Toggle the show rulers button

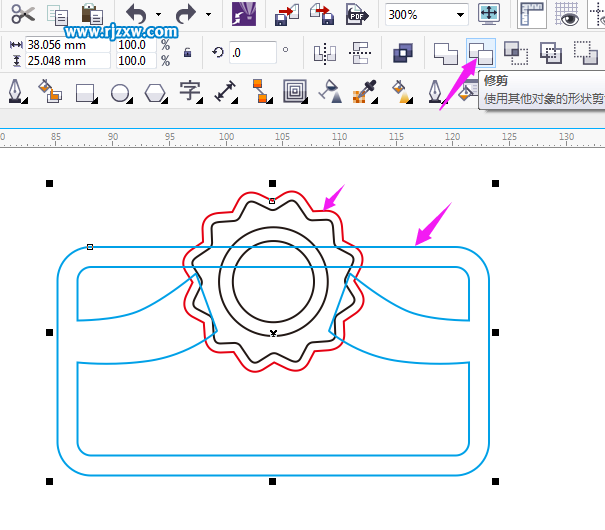click(532, 14)
